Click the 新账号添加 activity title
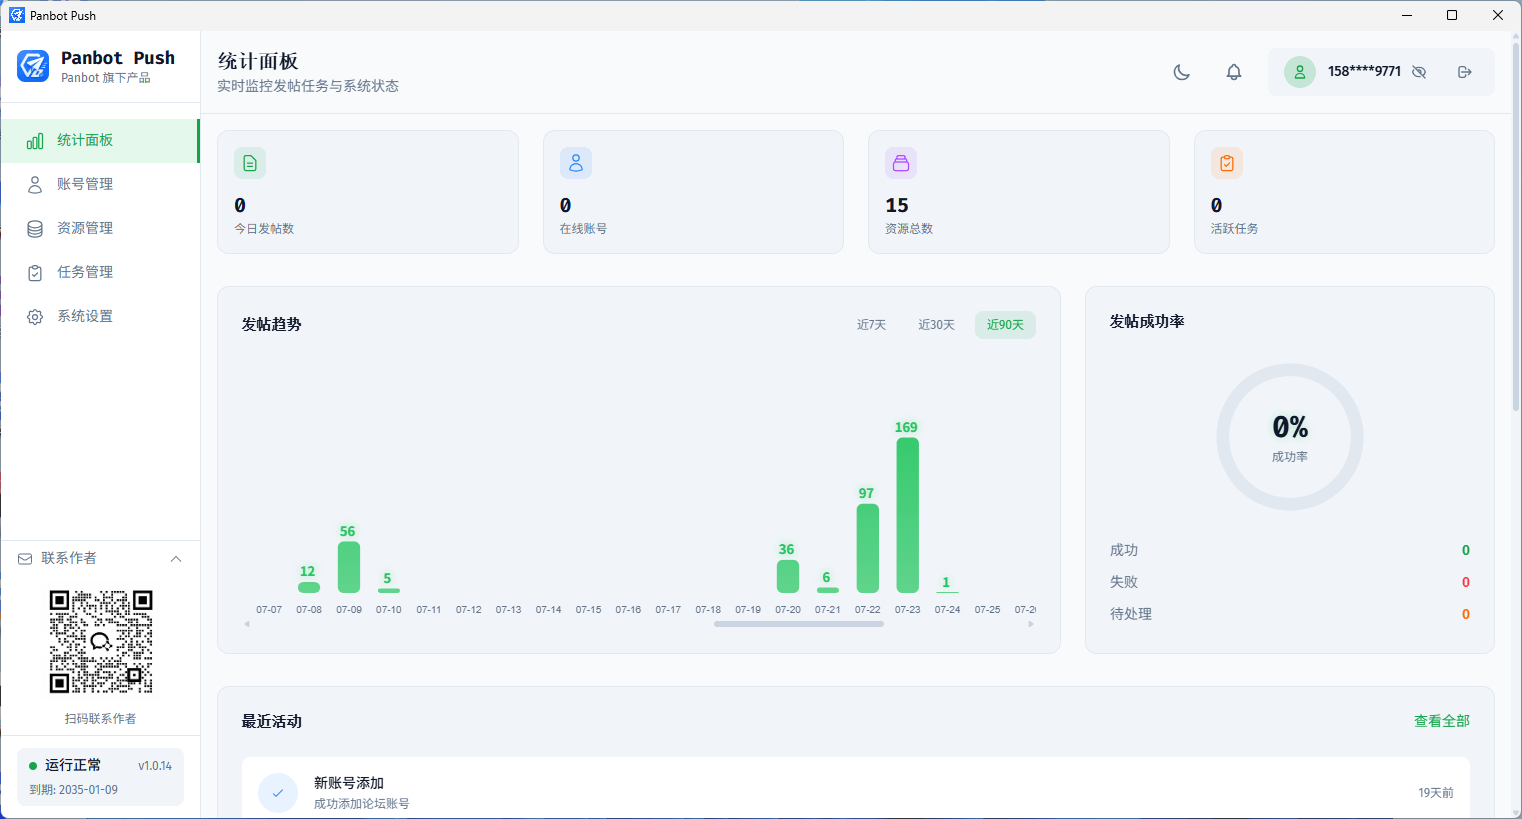Image resolution: width=1522 pixels, height=819 pixels. (x=349, y=783)
